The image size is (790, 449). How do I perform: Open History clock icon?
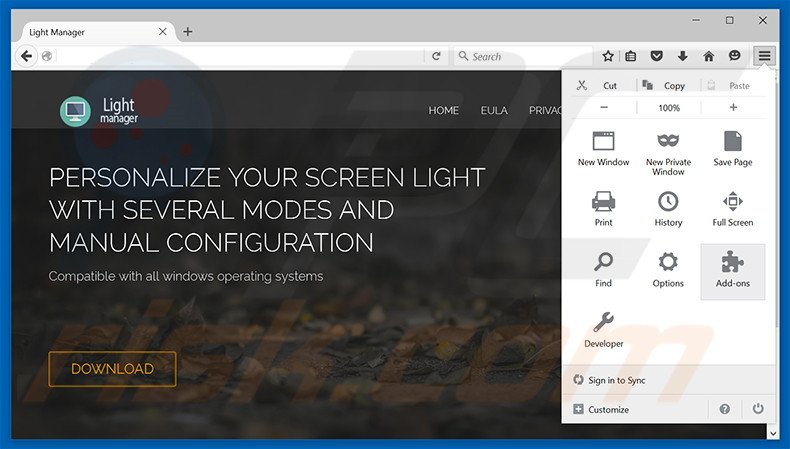point(668,202)
